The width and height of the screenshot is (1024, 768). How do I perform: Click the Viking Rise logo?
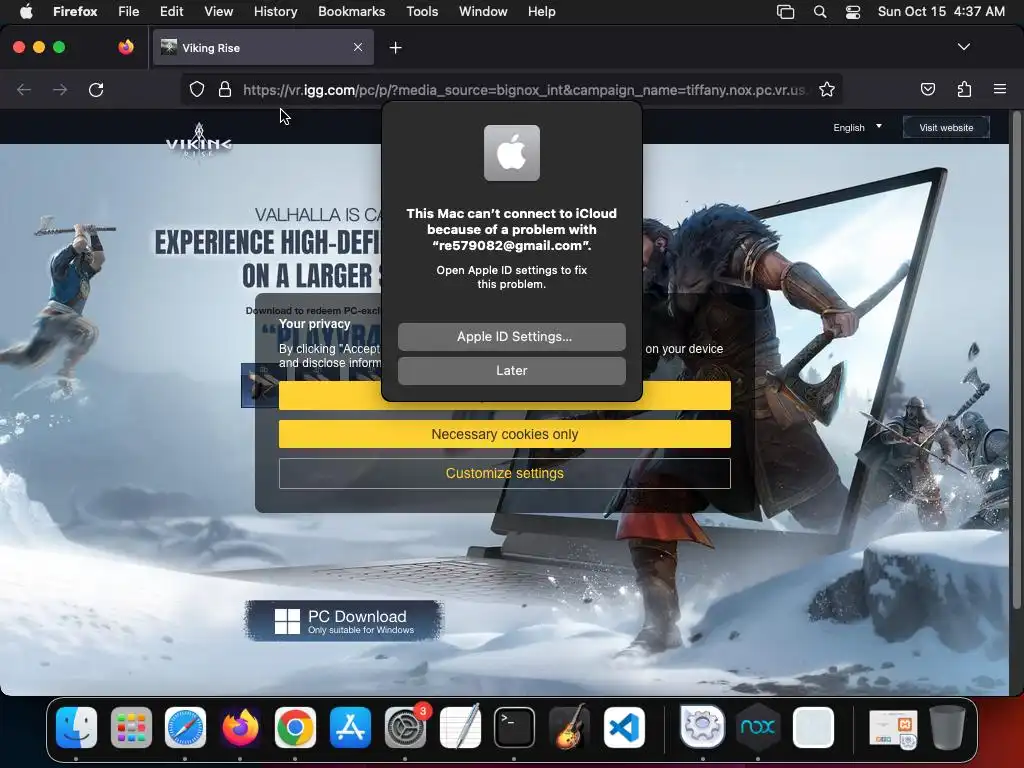[x=199, y=141]
